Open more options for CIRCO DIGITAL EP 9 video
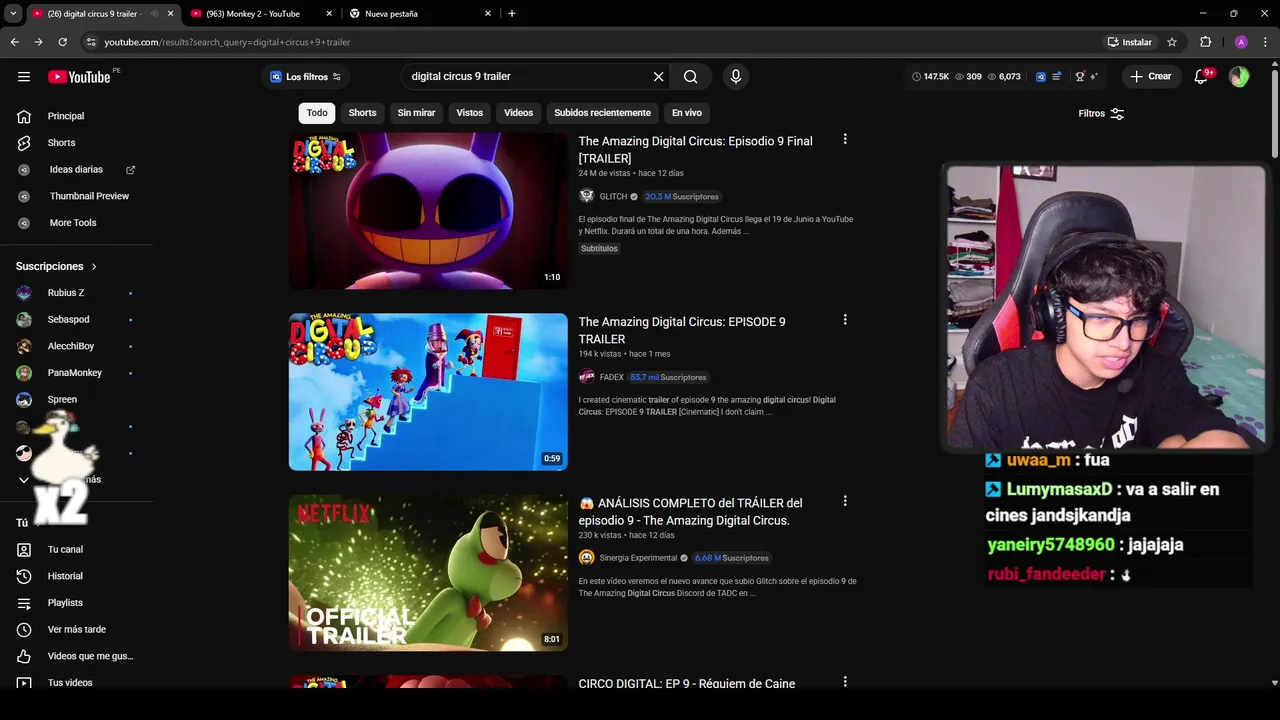Screen dimensions: 1280x720 tap(845, 682)
